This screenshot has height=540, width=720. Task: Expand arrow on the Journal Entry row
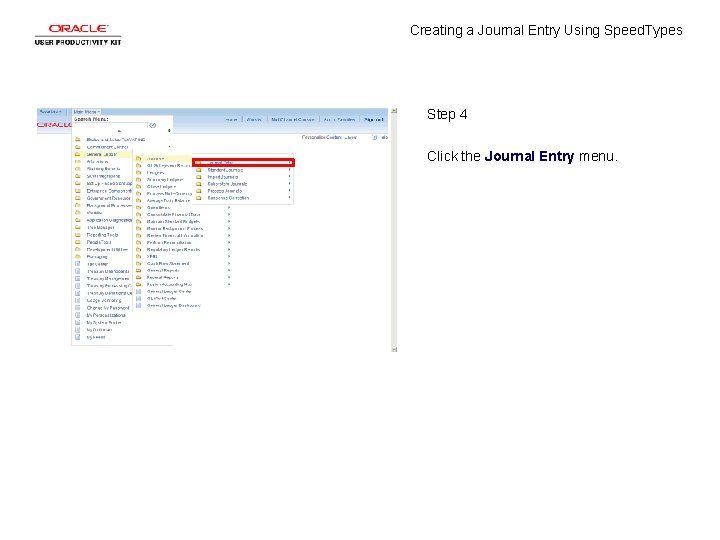coord(290,163)
